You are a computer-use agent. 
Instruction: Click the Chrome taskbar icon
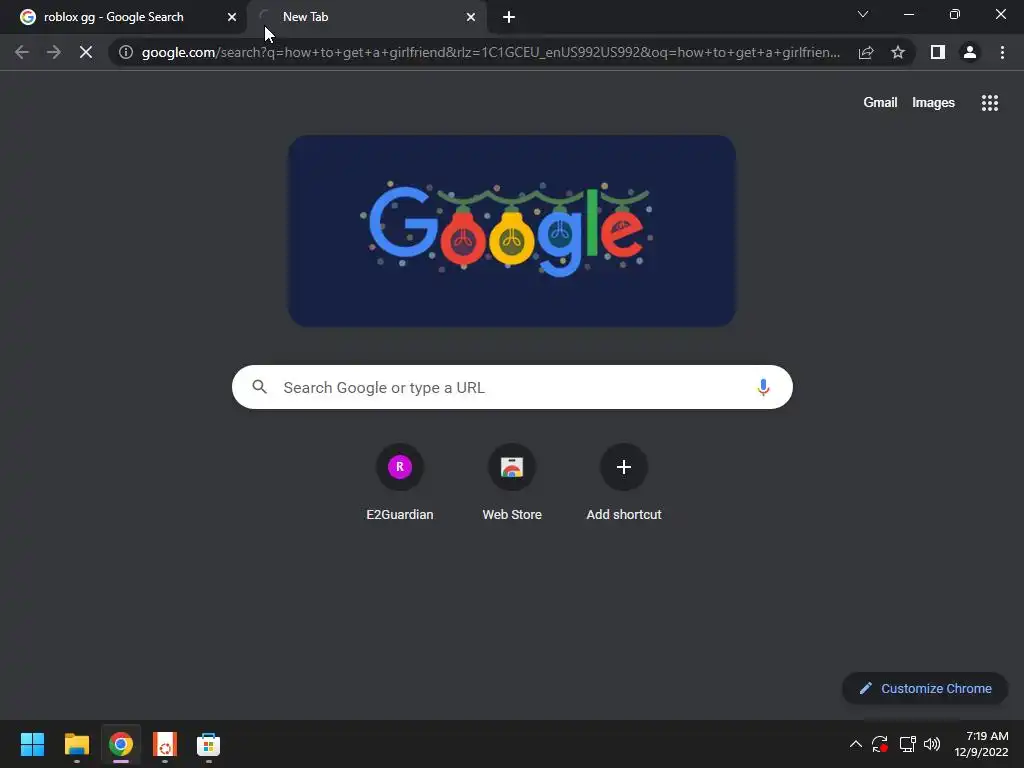tap(121, 744)
